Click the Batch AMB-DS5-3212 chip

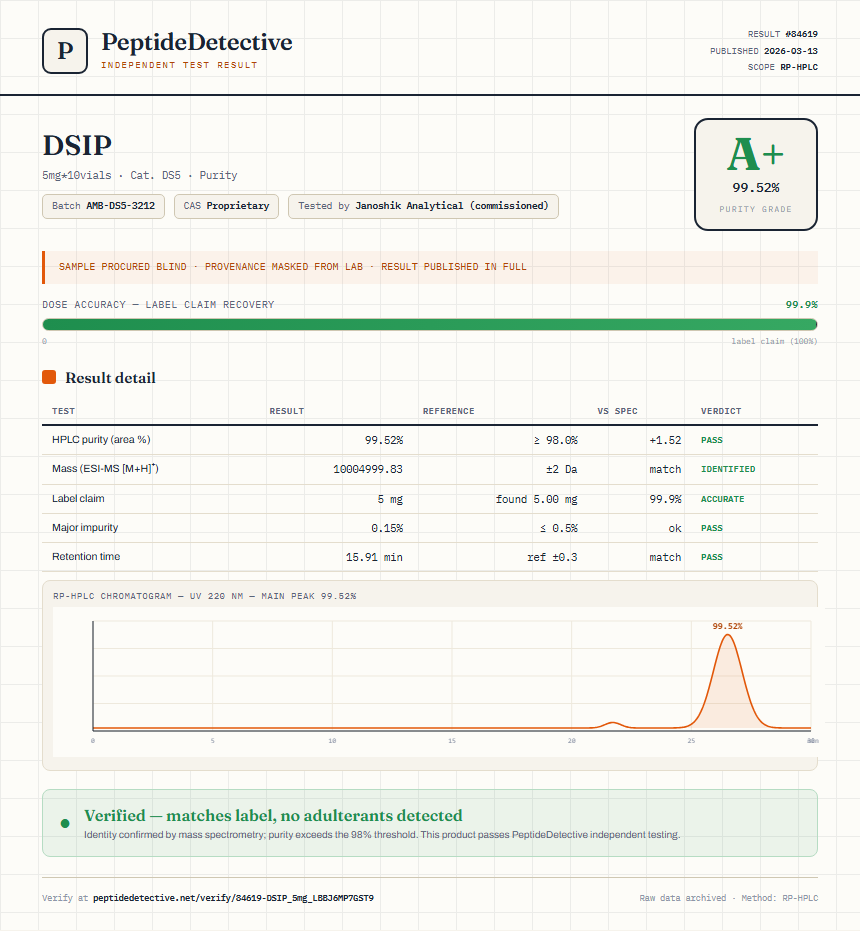click(103, 206)
